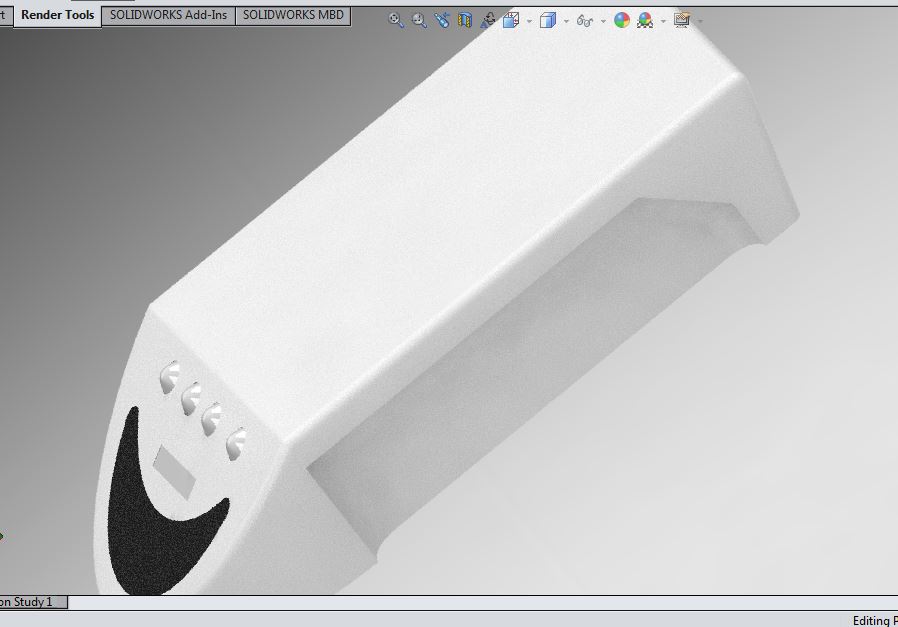Click Dynamic Annotation Views icon

click(x=488, y=21)
